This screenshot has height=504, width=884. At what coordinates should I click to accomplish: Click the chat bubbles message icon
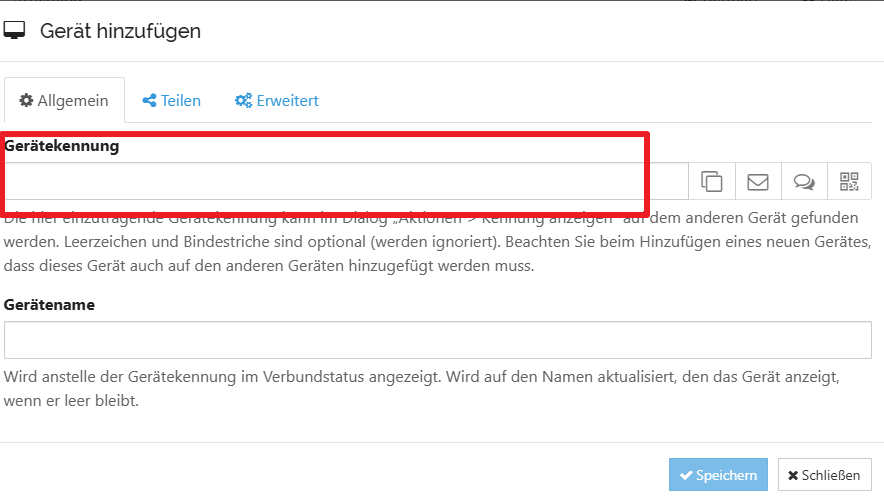click(x=804, y=181)
